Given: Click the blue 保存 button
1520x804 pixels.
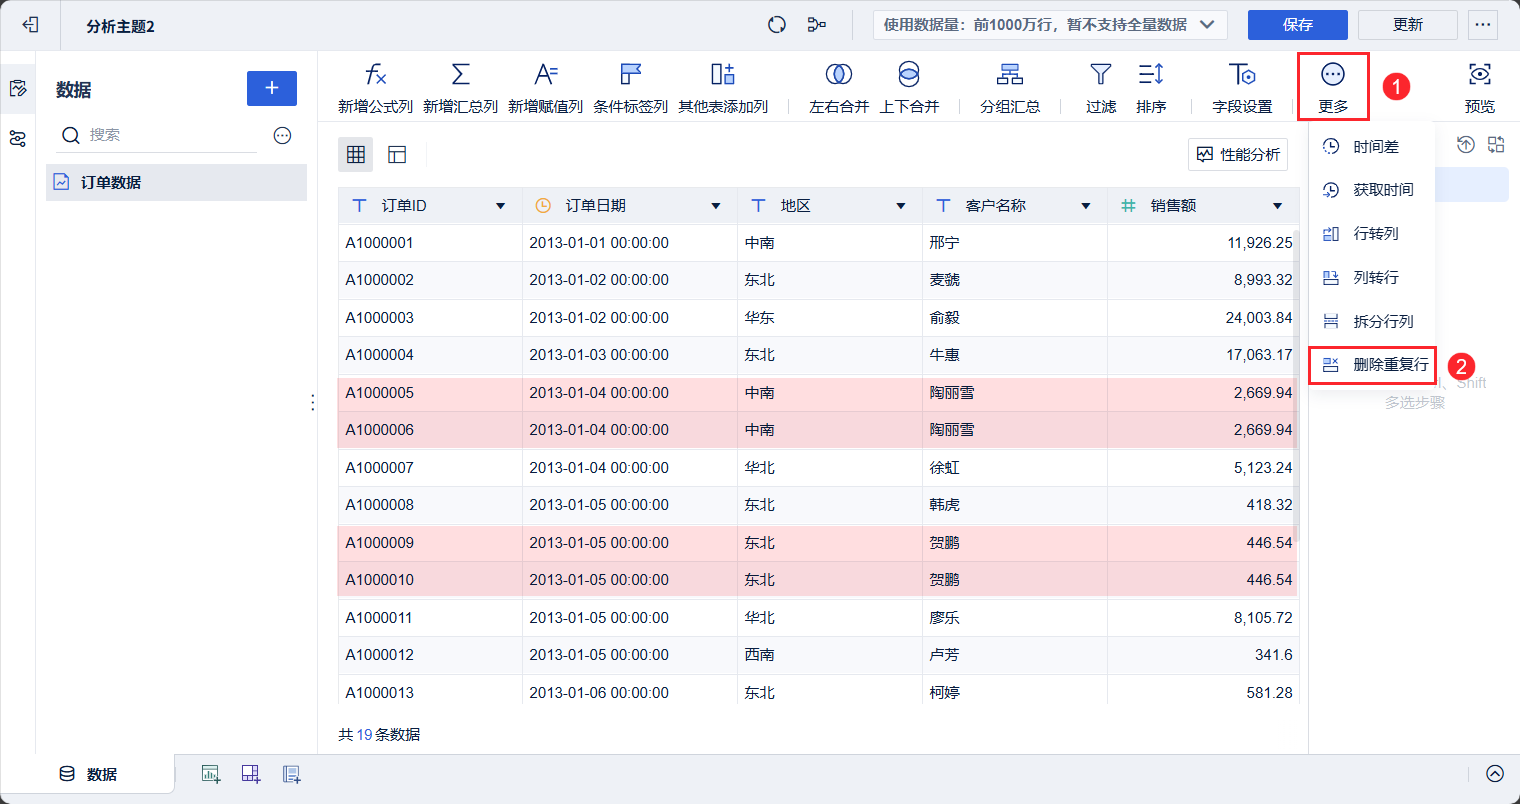Looking at the screenshot, I should pyautogui.click(x=1298, y=25).
